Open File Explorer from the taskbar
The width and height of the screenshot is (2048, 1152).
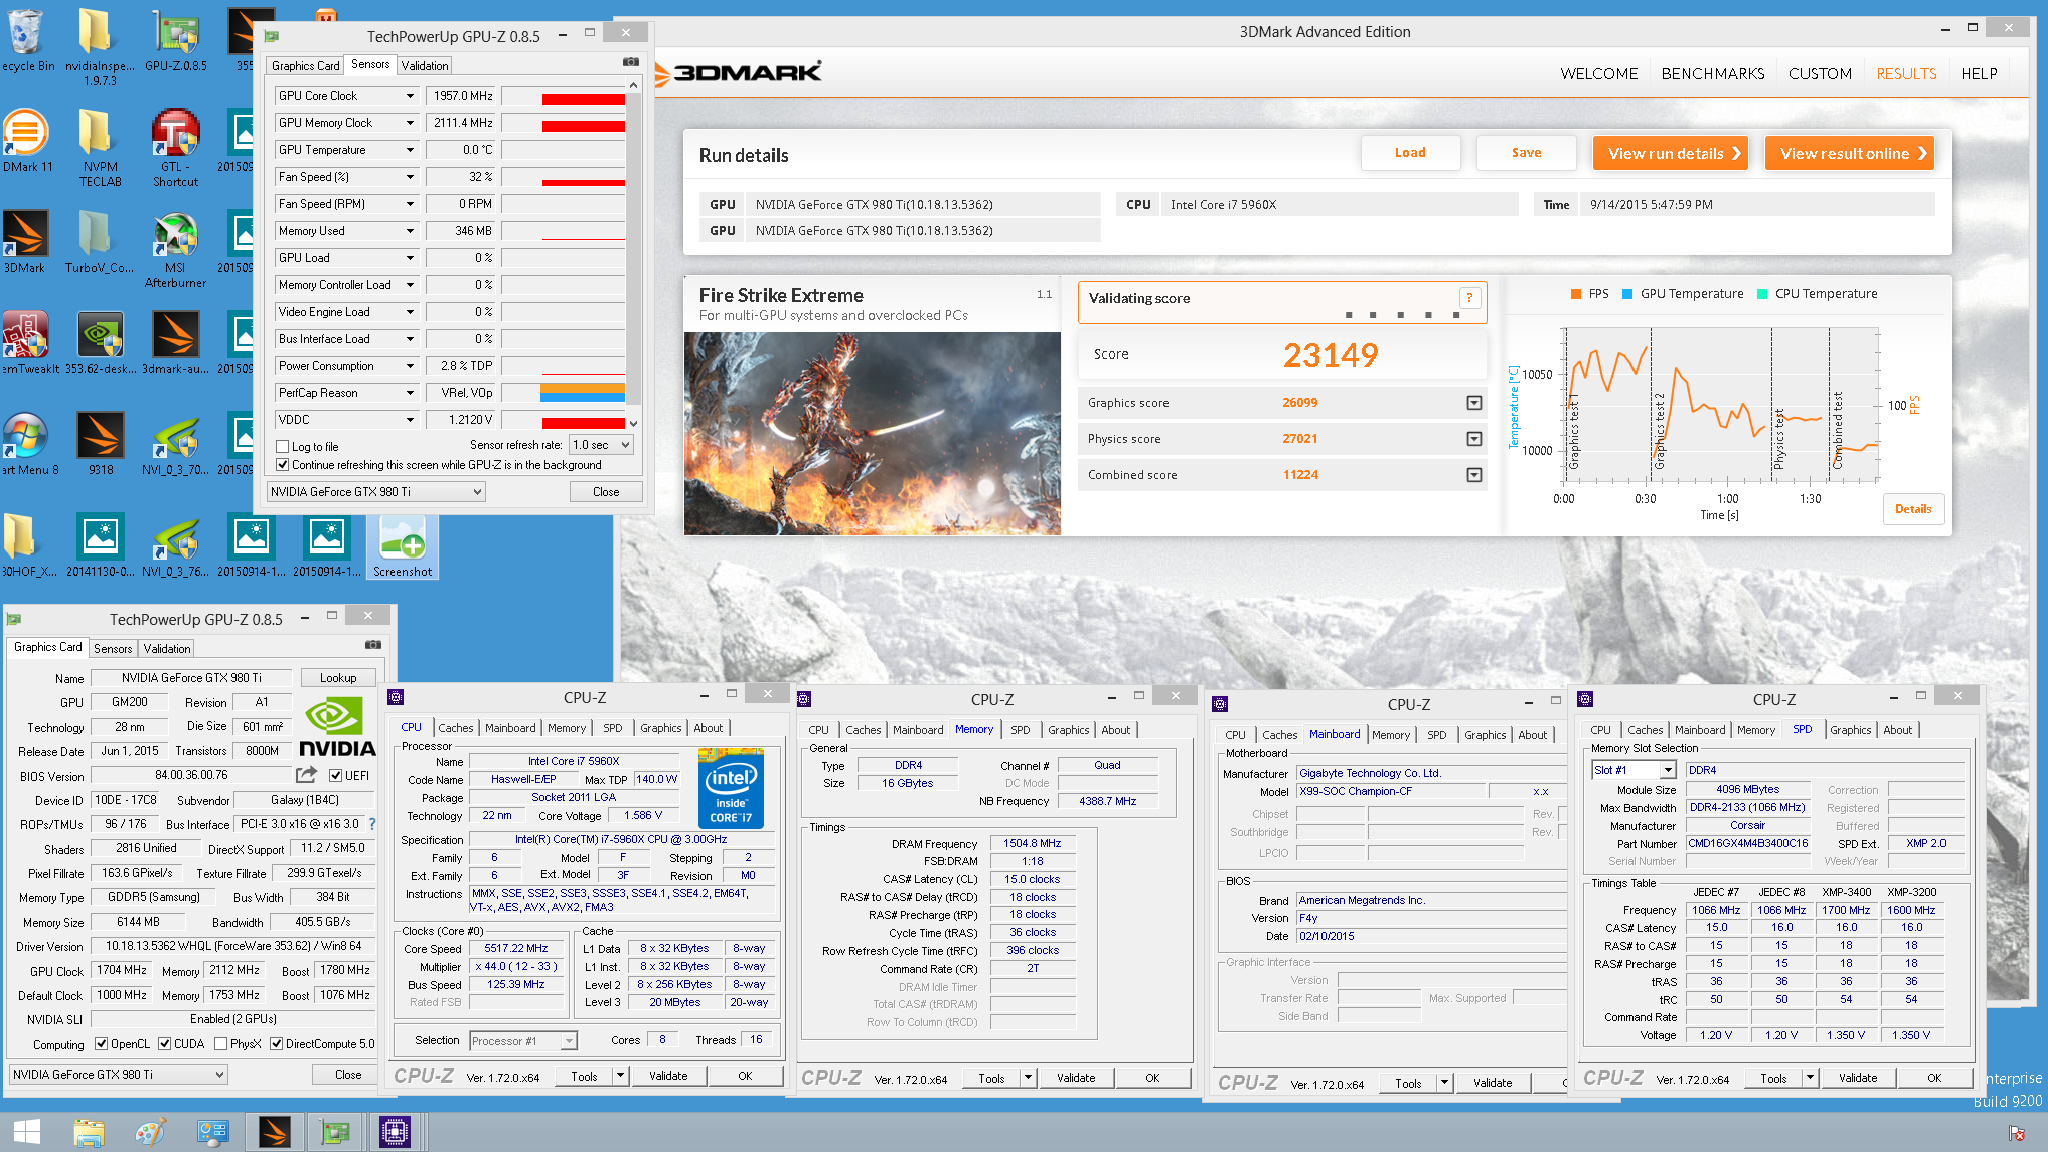coord(89,1132)
